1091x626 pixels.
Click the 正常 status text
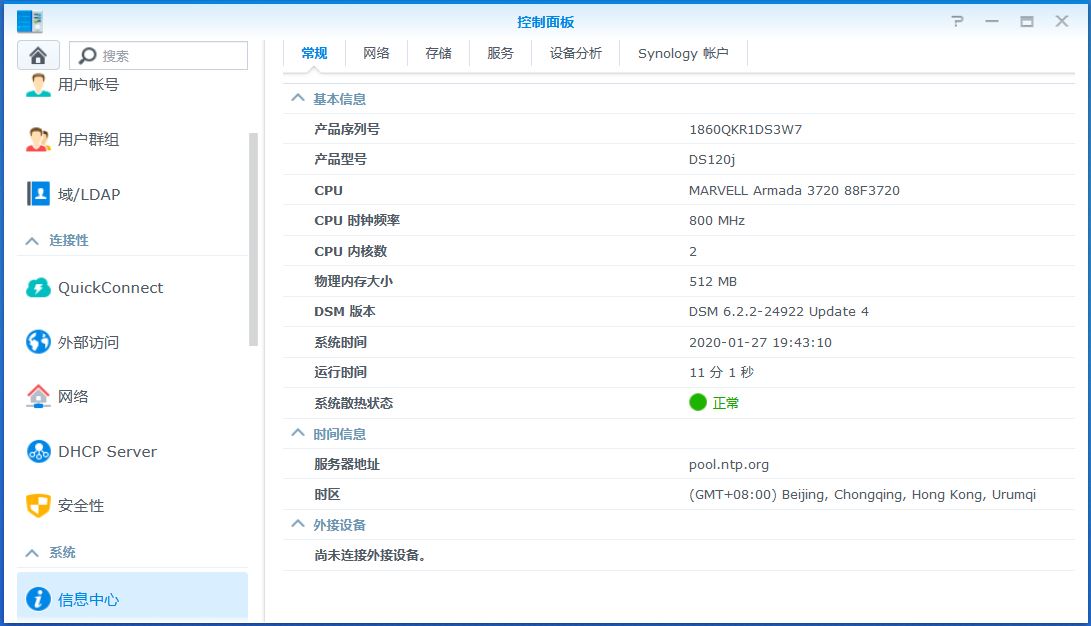pos(726,403)
